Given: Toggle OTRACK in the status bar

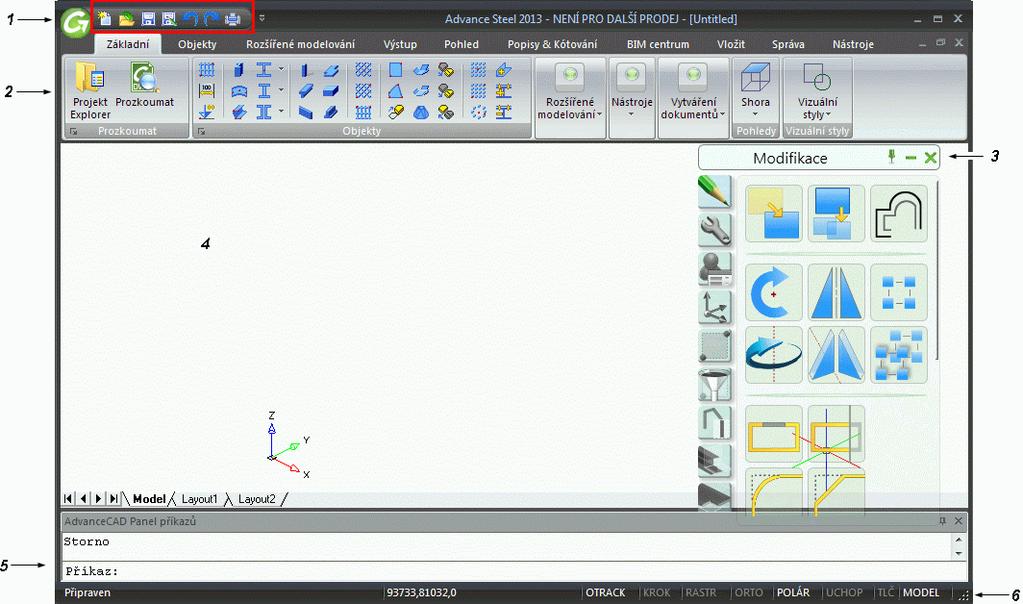Looking at the screenshot, I should coord(605,593).
